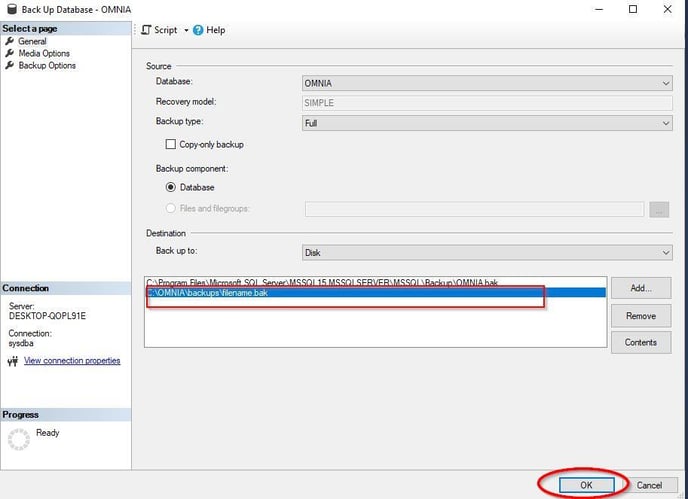Click OK to start the backup
The width and height of the screenshot is (688, 499).
[x=587, y=485]
